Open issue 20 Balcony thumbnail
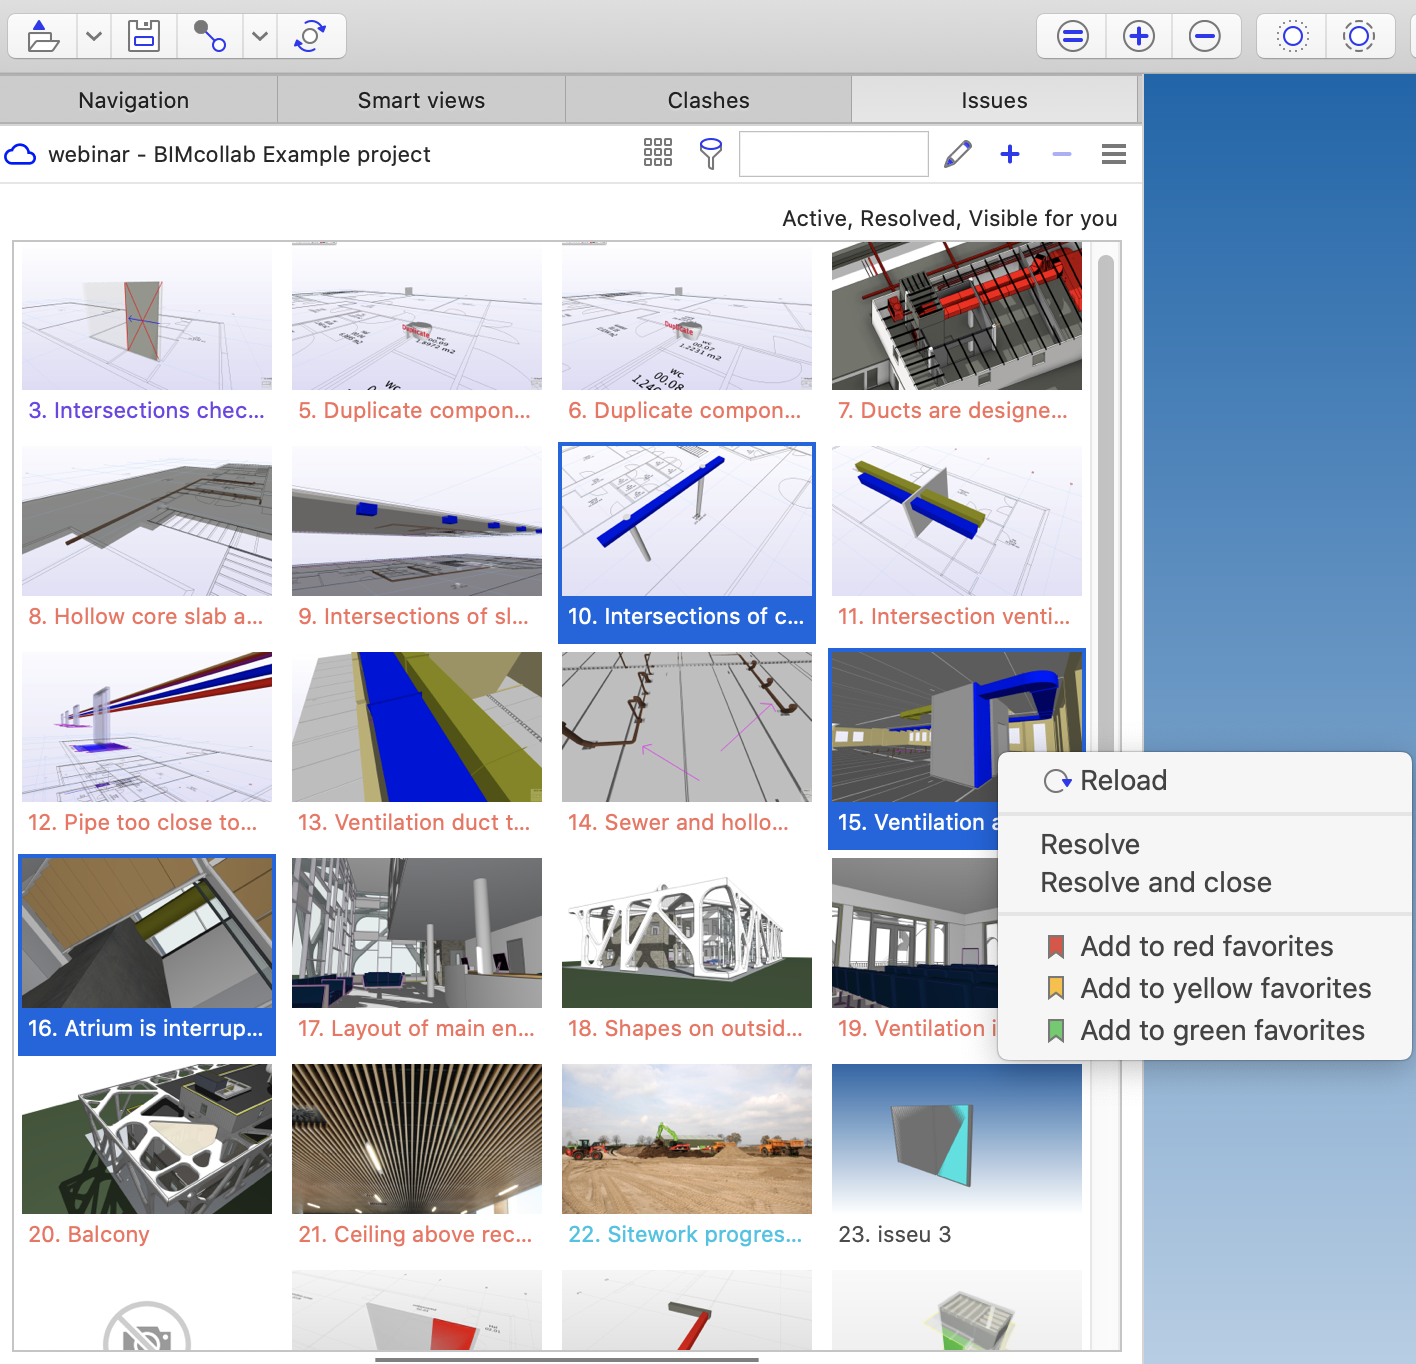The width and height of the screenshot is (1416, 1364). (x=147, y=1139)
